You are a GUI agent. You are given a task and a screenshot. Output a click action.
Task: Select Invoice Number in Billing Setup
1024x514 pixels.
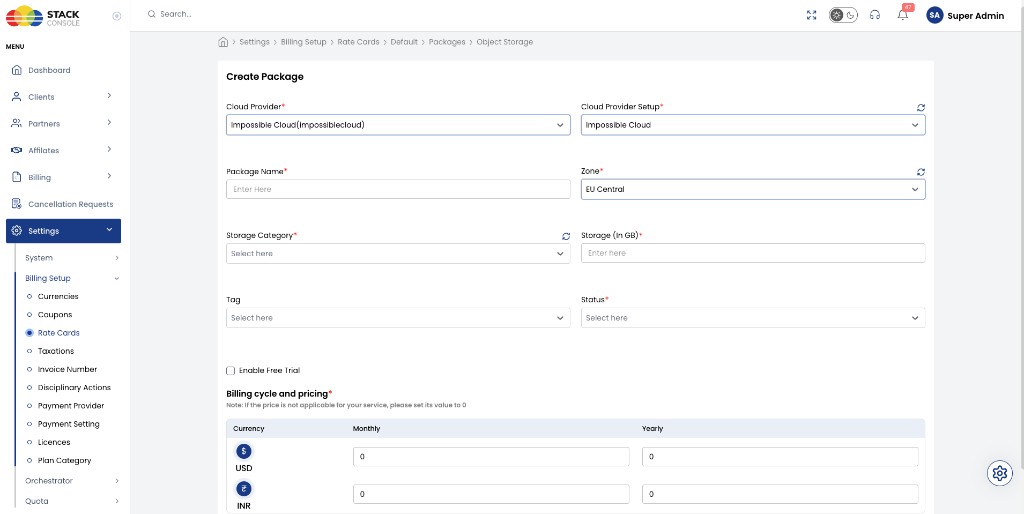67,370
